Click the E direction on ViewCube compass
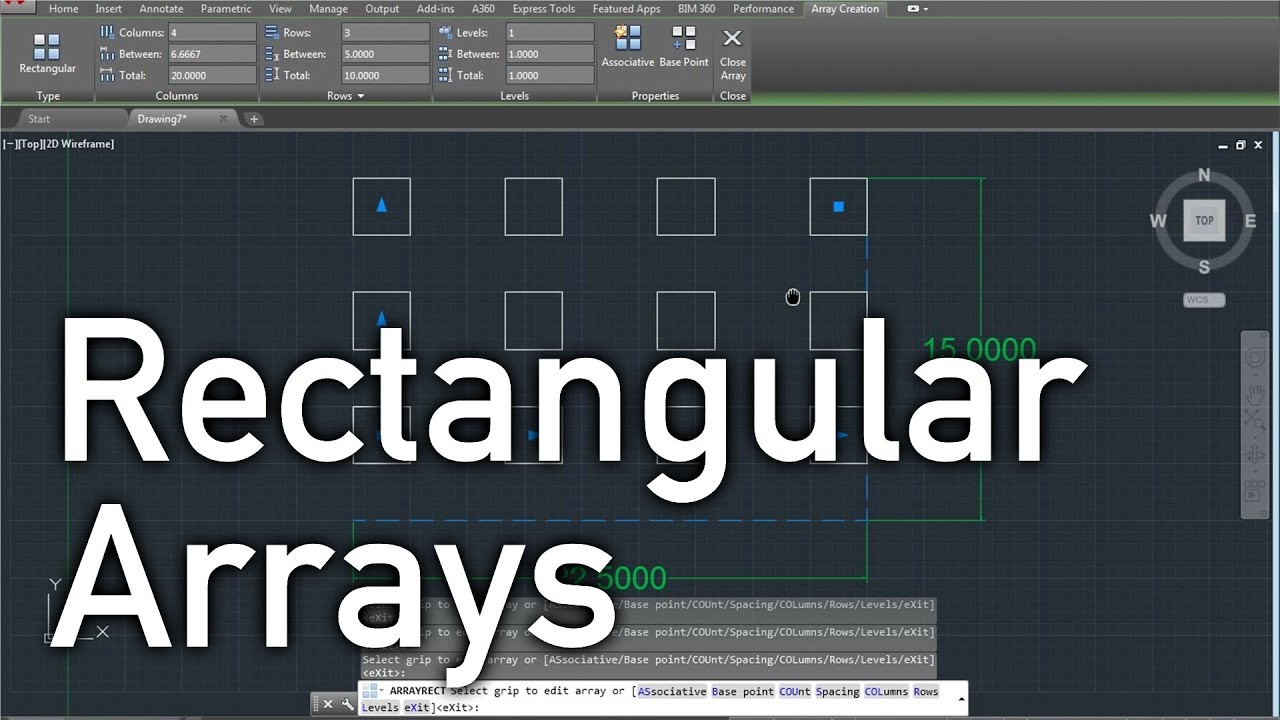 [x=1250, y=221]
